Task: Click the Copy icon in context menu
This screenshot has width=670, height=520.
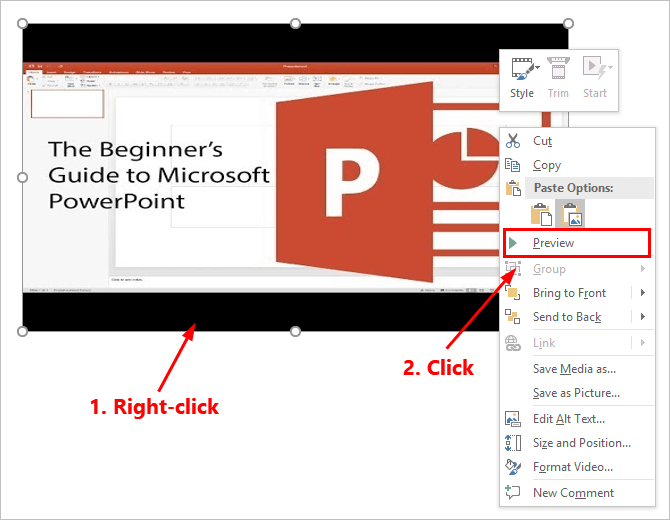Action: coord(513,165)
